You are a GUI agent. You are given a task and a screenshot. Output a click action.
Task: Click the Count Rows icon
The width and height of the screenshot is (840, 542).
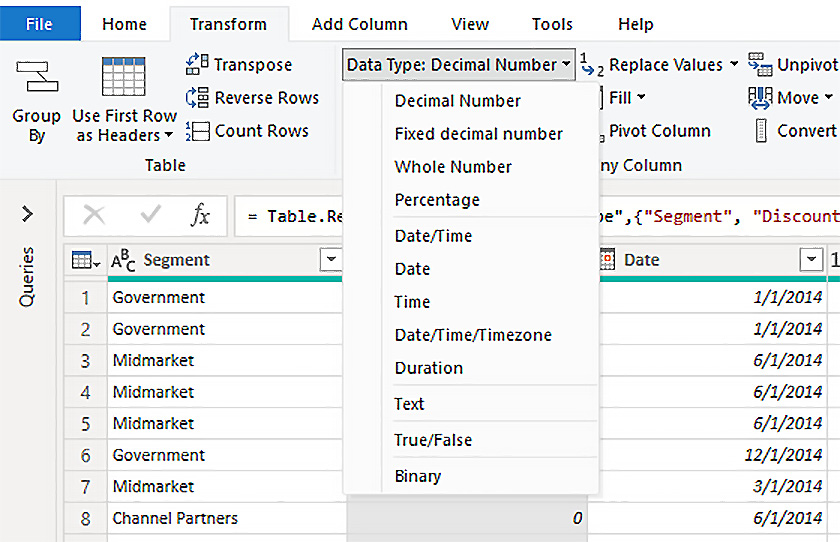[198, 131]
